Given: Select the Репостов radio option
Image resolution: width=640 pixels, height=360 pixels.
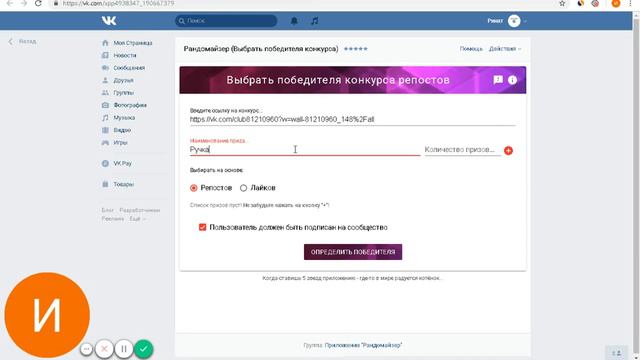Looking at the screenshot, I should pyautogui.click(x=193, y=188).
